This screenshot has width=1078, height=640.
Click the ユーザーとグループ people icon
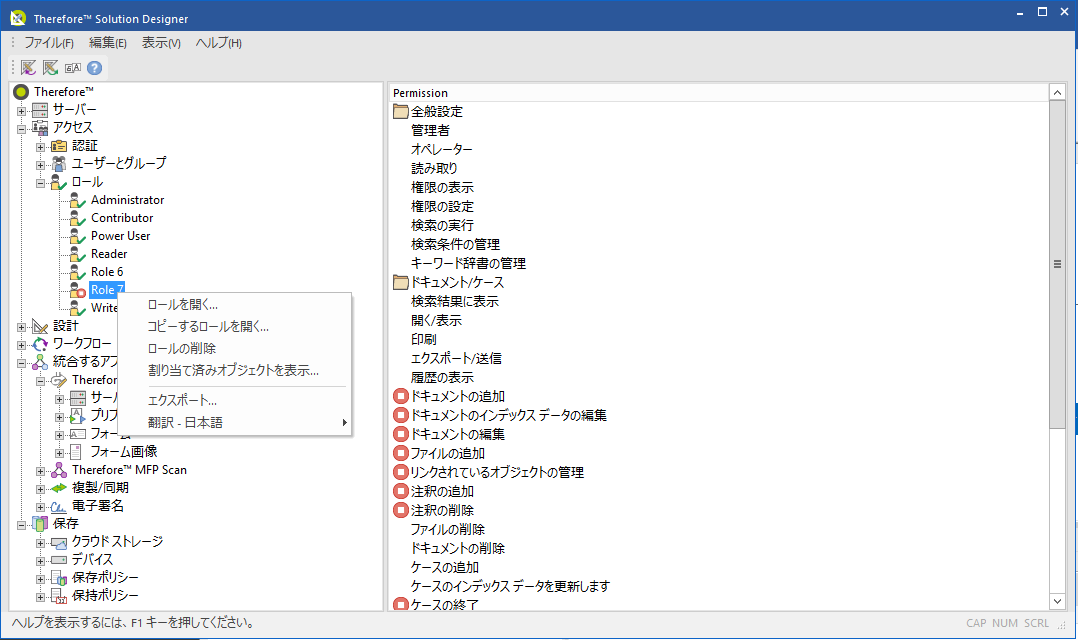tap(59, 164)
